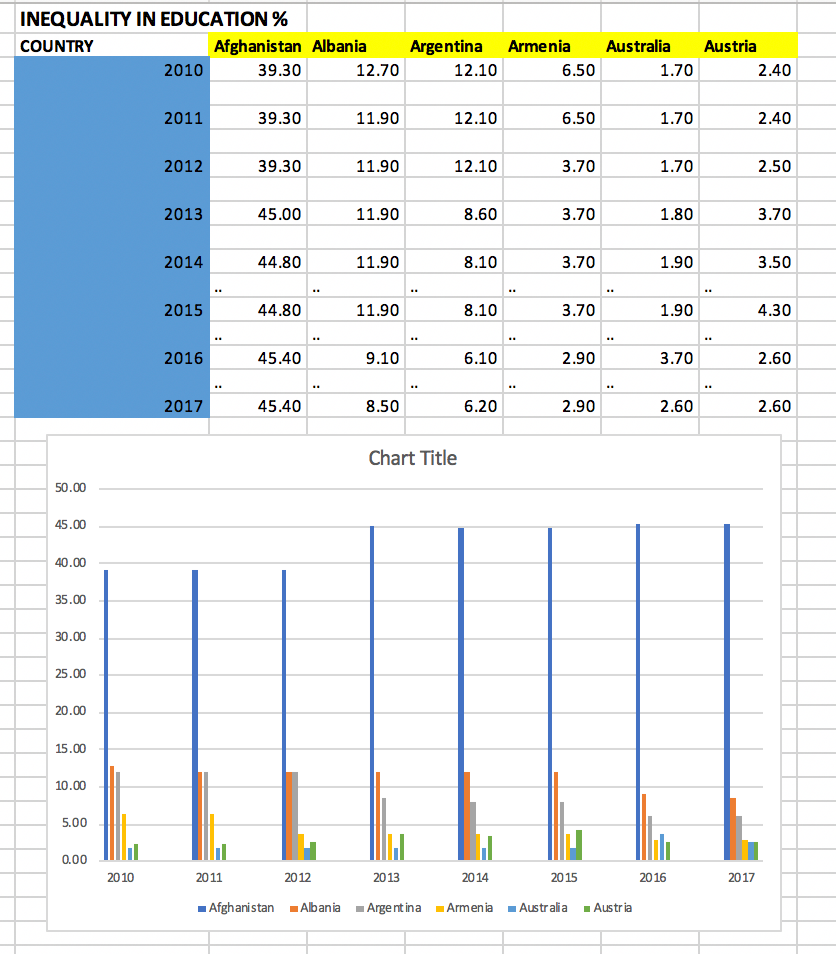Click the Argentina legend entry
The width and height of the screenshot is (836, 954).
click(388, 907)
